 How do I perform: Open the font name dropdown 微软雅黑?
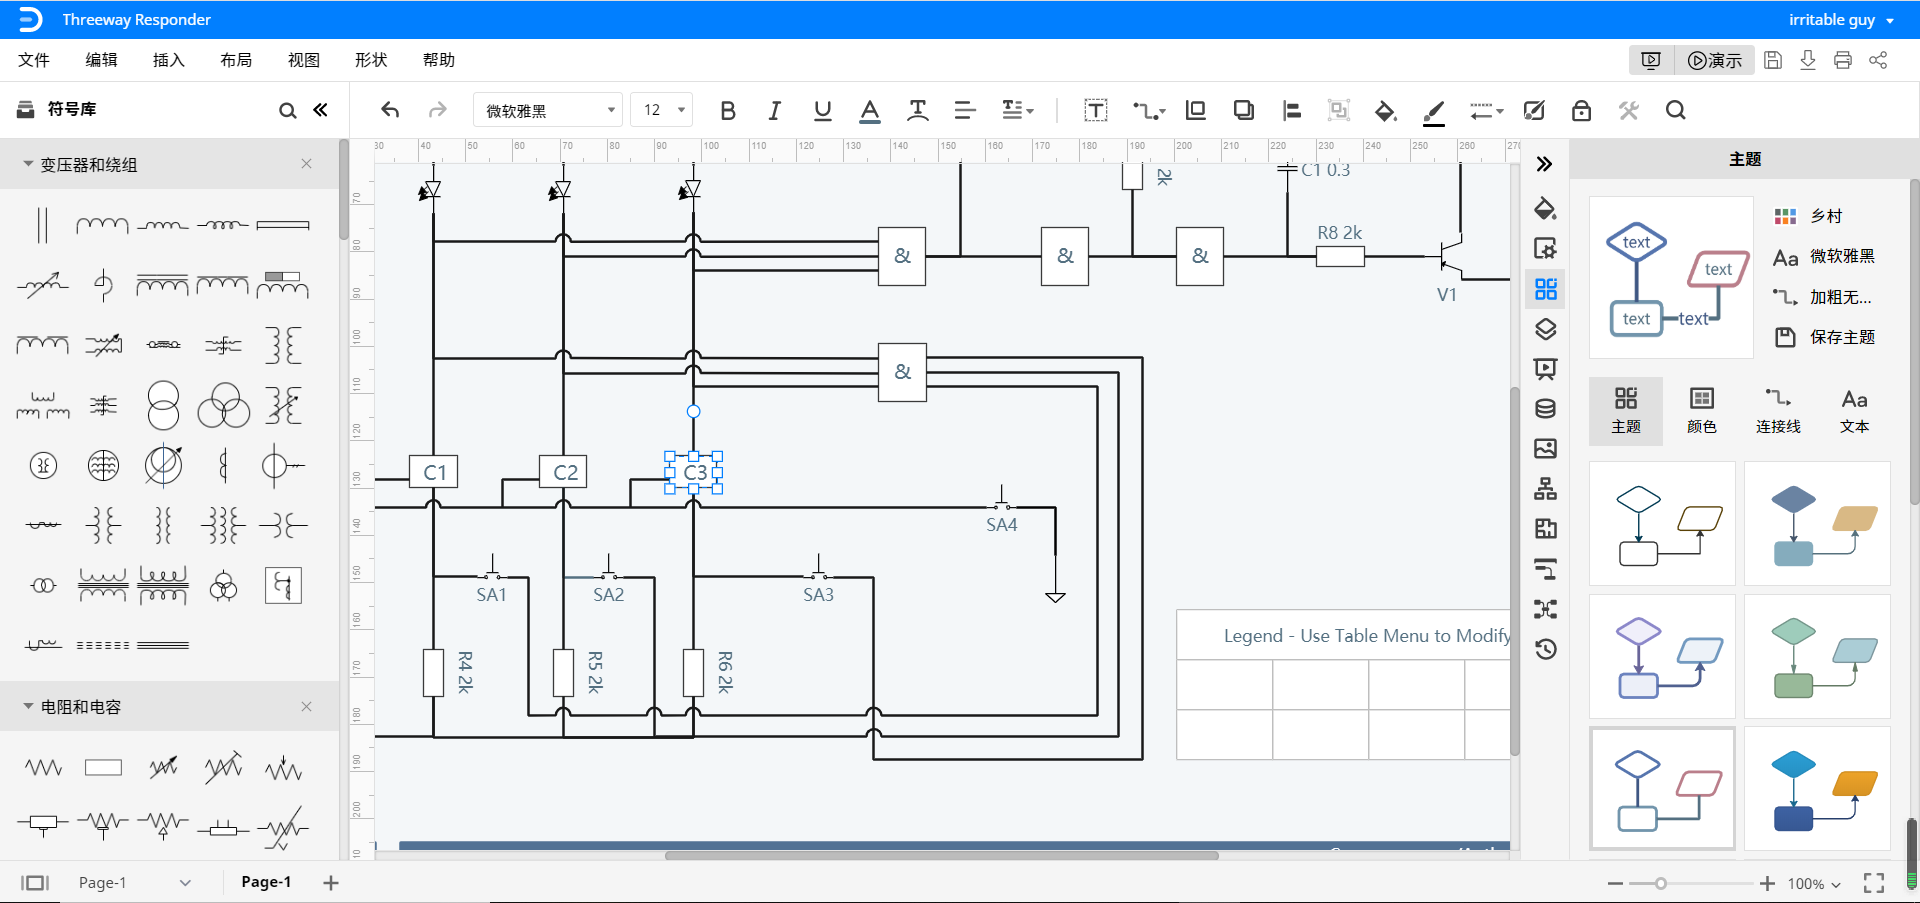548,110
